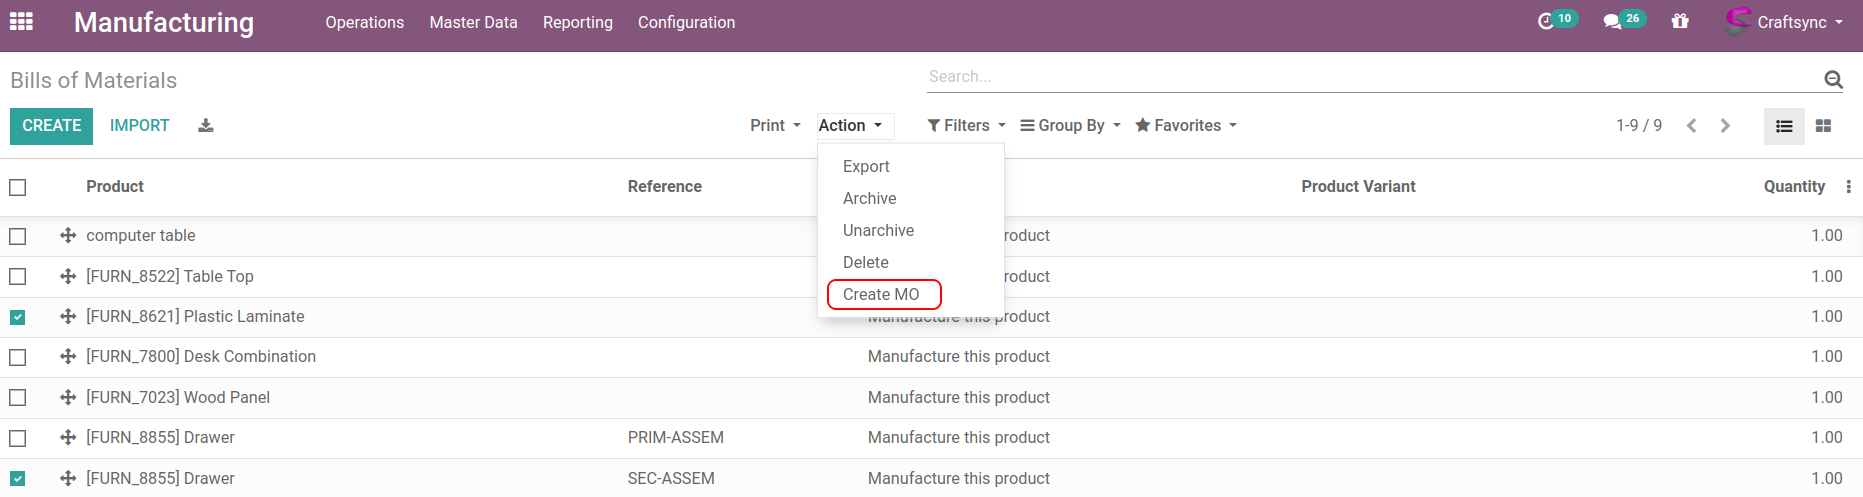
Task: Open the activities clock icon with badge 10
Action: pyautogui.click(x=1546, y=21)
